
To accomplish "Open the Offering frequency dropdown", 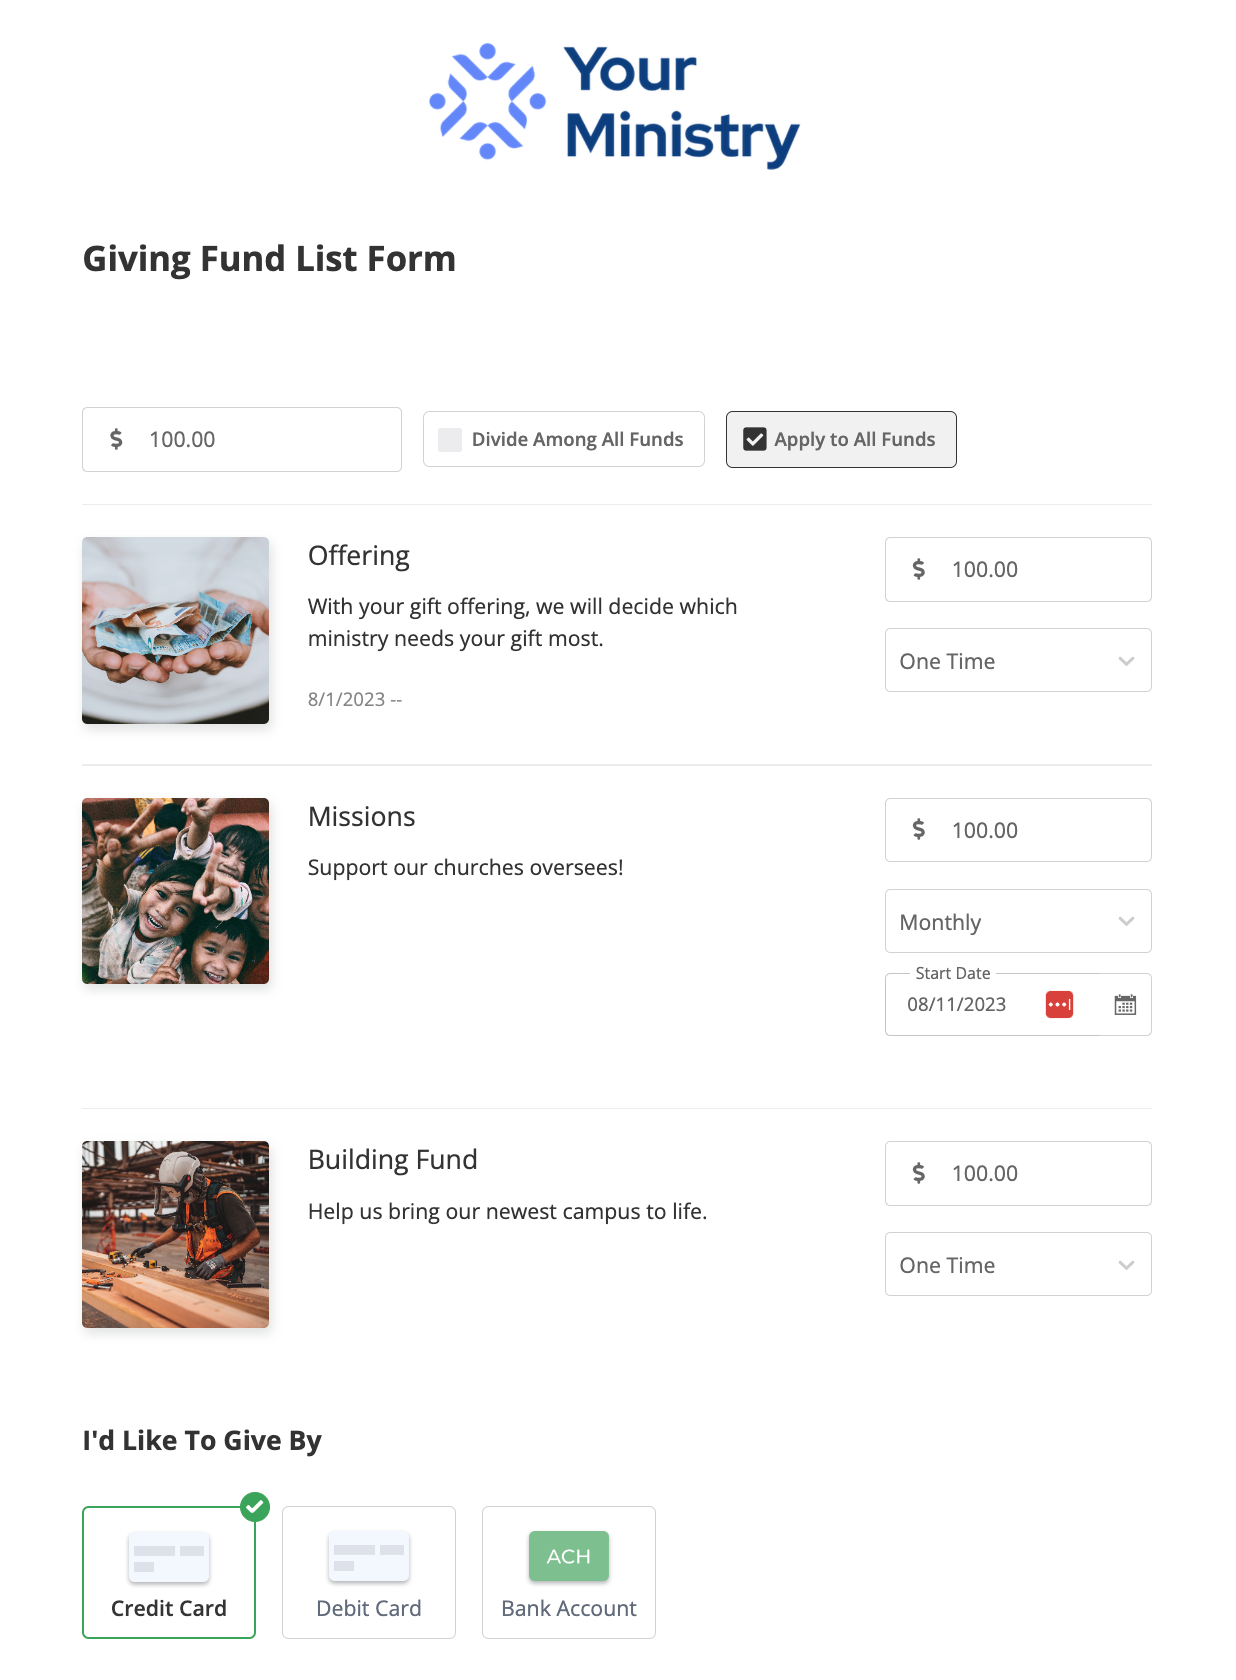I will point(1017,661).
